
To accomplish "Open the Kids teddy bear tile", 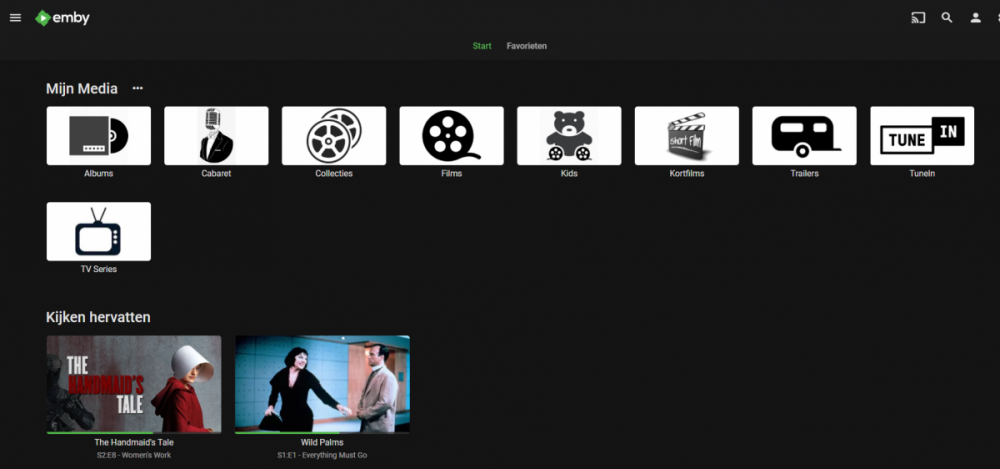I will click(569, 136).
